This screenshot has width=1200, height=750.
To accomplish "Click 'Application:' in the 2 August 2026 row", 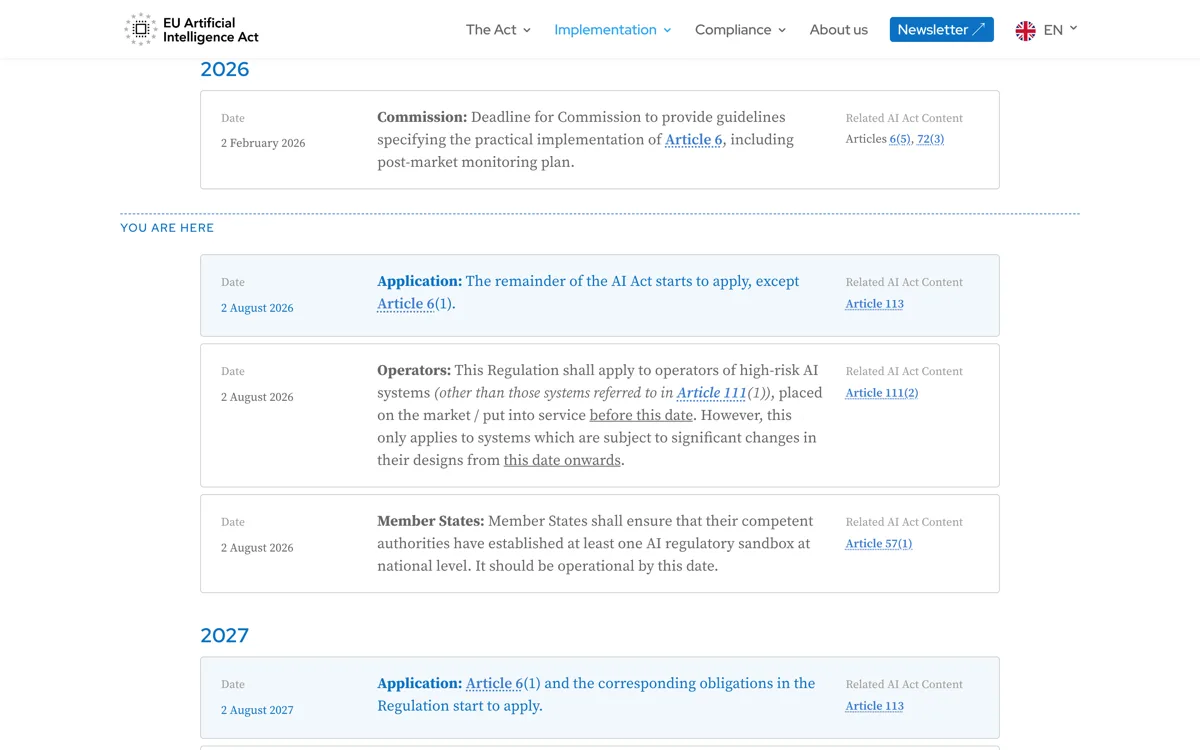I will pyautogui.click(x=419, y=281).
